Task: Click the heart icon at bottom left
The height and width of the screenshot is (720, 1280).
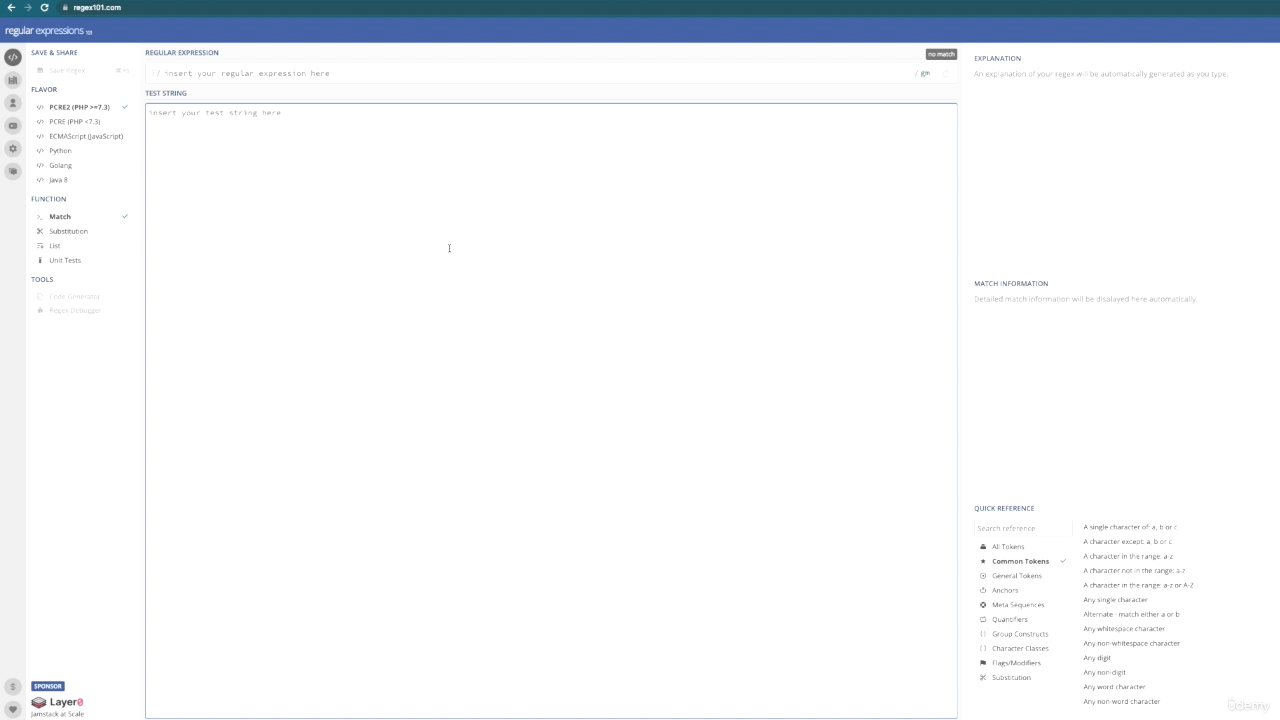Action: click(13, 709)
